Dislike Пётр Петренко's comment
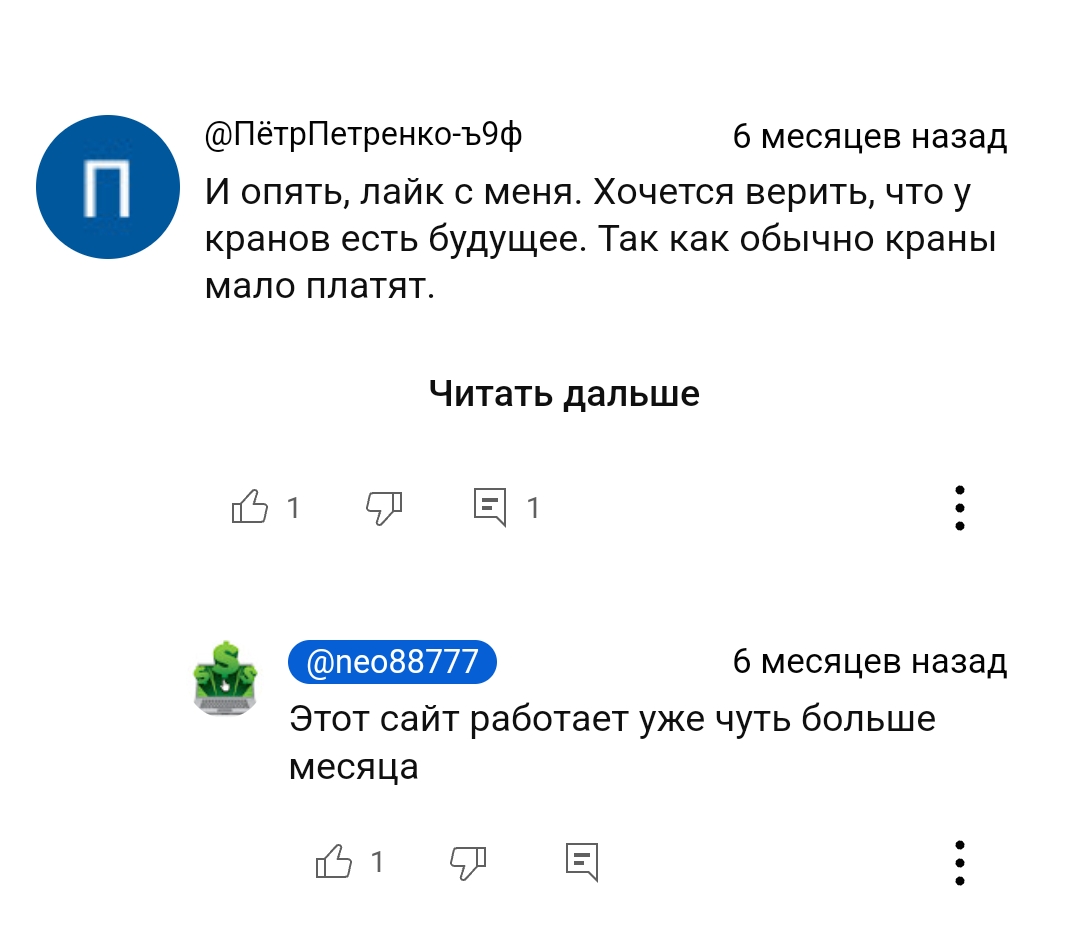1080x934 pixels. click(384, 508)
